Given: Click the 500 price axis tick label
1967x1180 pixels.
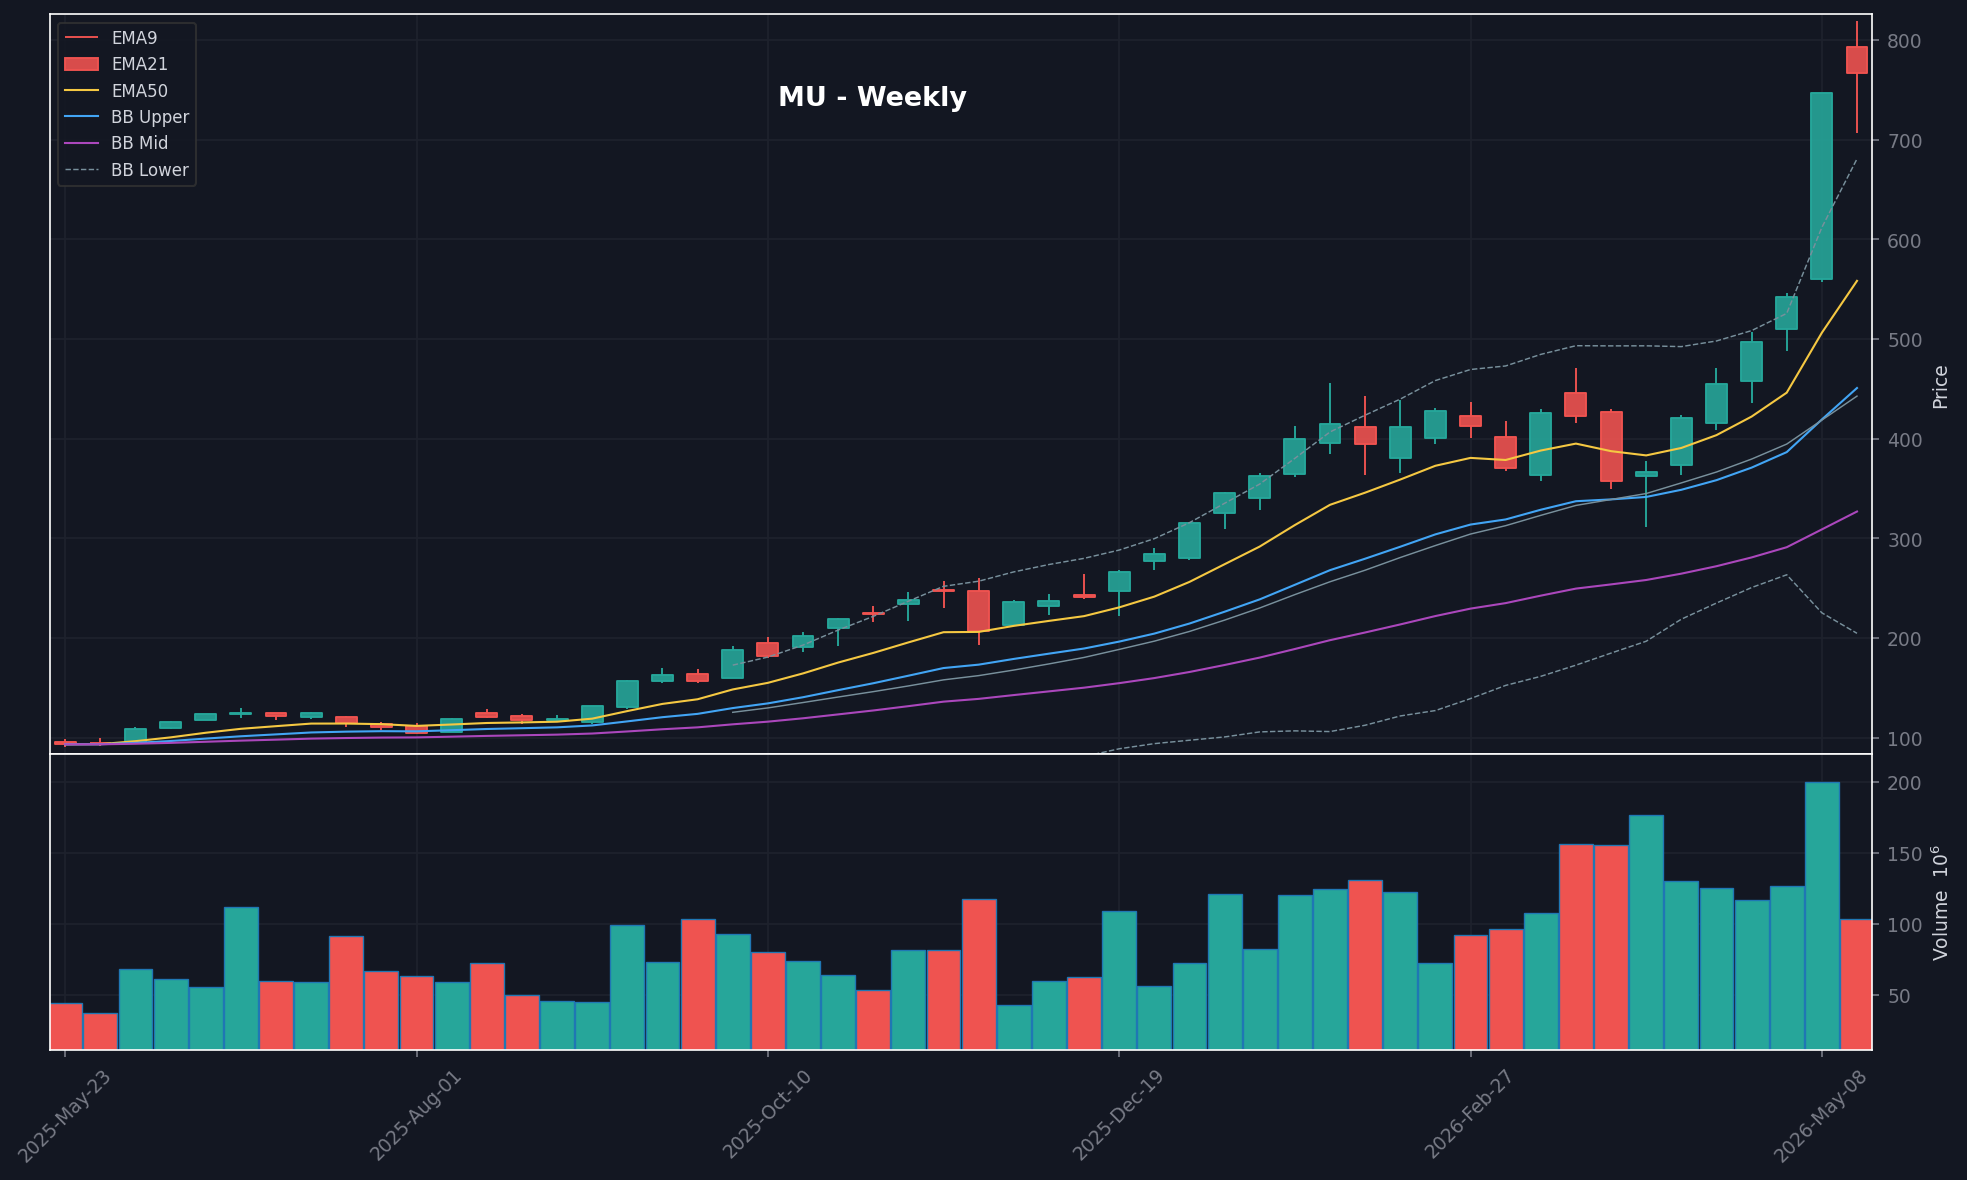Looking at the screenshot, I should tap(1904, 340).
